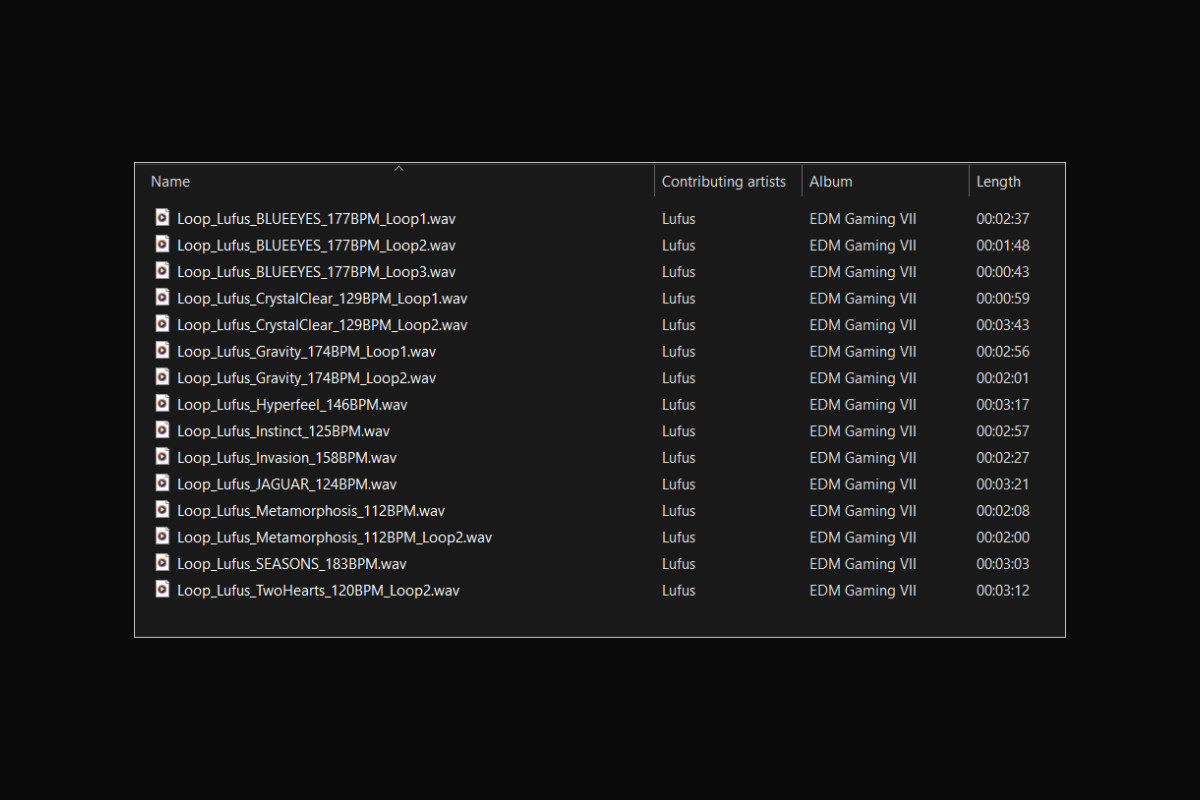The height and width of the screenshot is (800, 1200).
Task: Select file name Loop_Lufus_Metamorphosis_112BPM_Loop2.wav
Action: tap(334, 537)
